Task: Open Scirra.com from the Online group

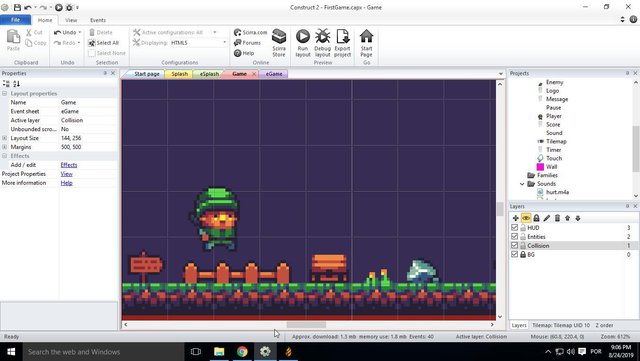Action: 251,32
